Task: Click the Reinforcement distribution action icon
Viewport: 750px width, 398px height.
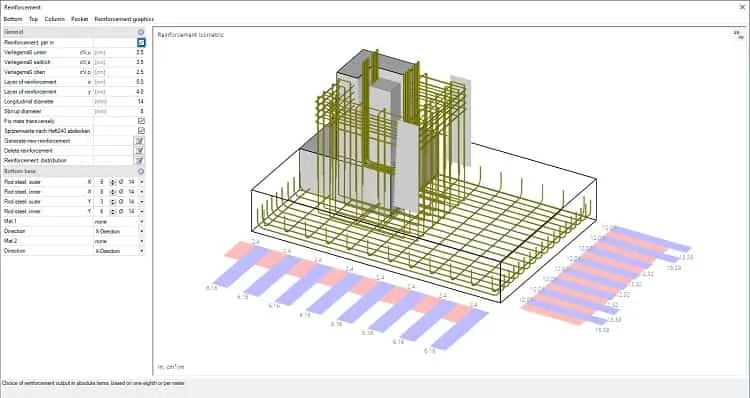Action: [139, 161]
